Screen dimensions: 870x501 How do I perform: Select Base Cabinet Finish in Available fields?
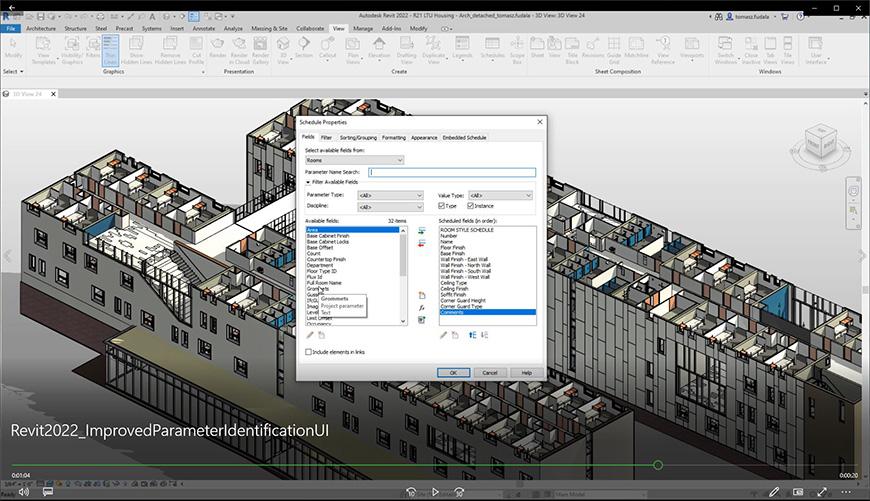327,236
